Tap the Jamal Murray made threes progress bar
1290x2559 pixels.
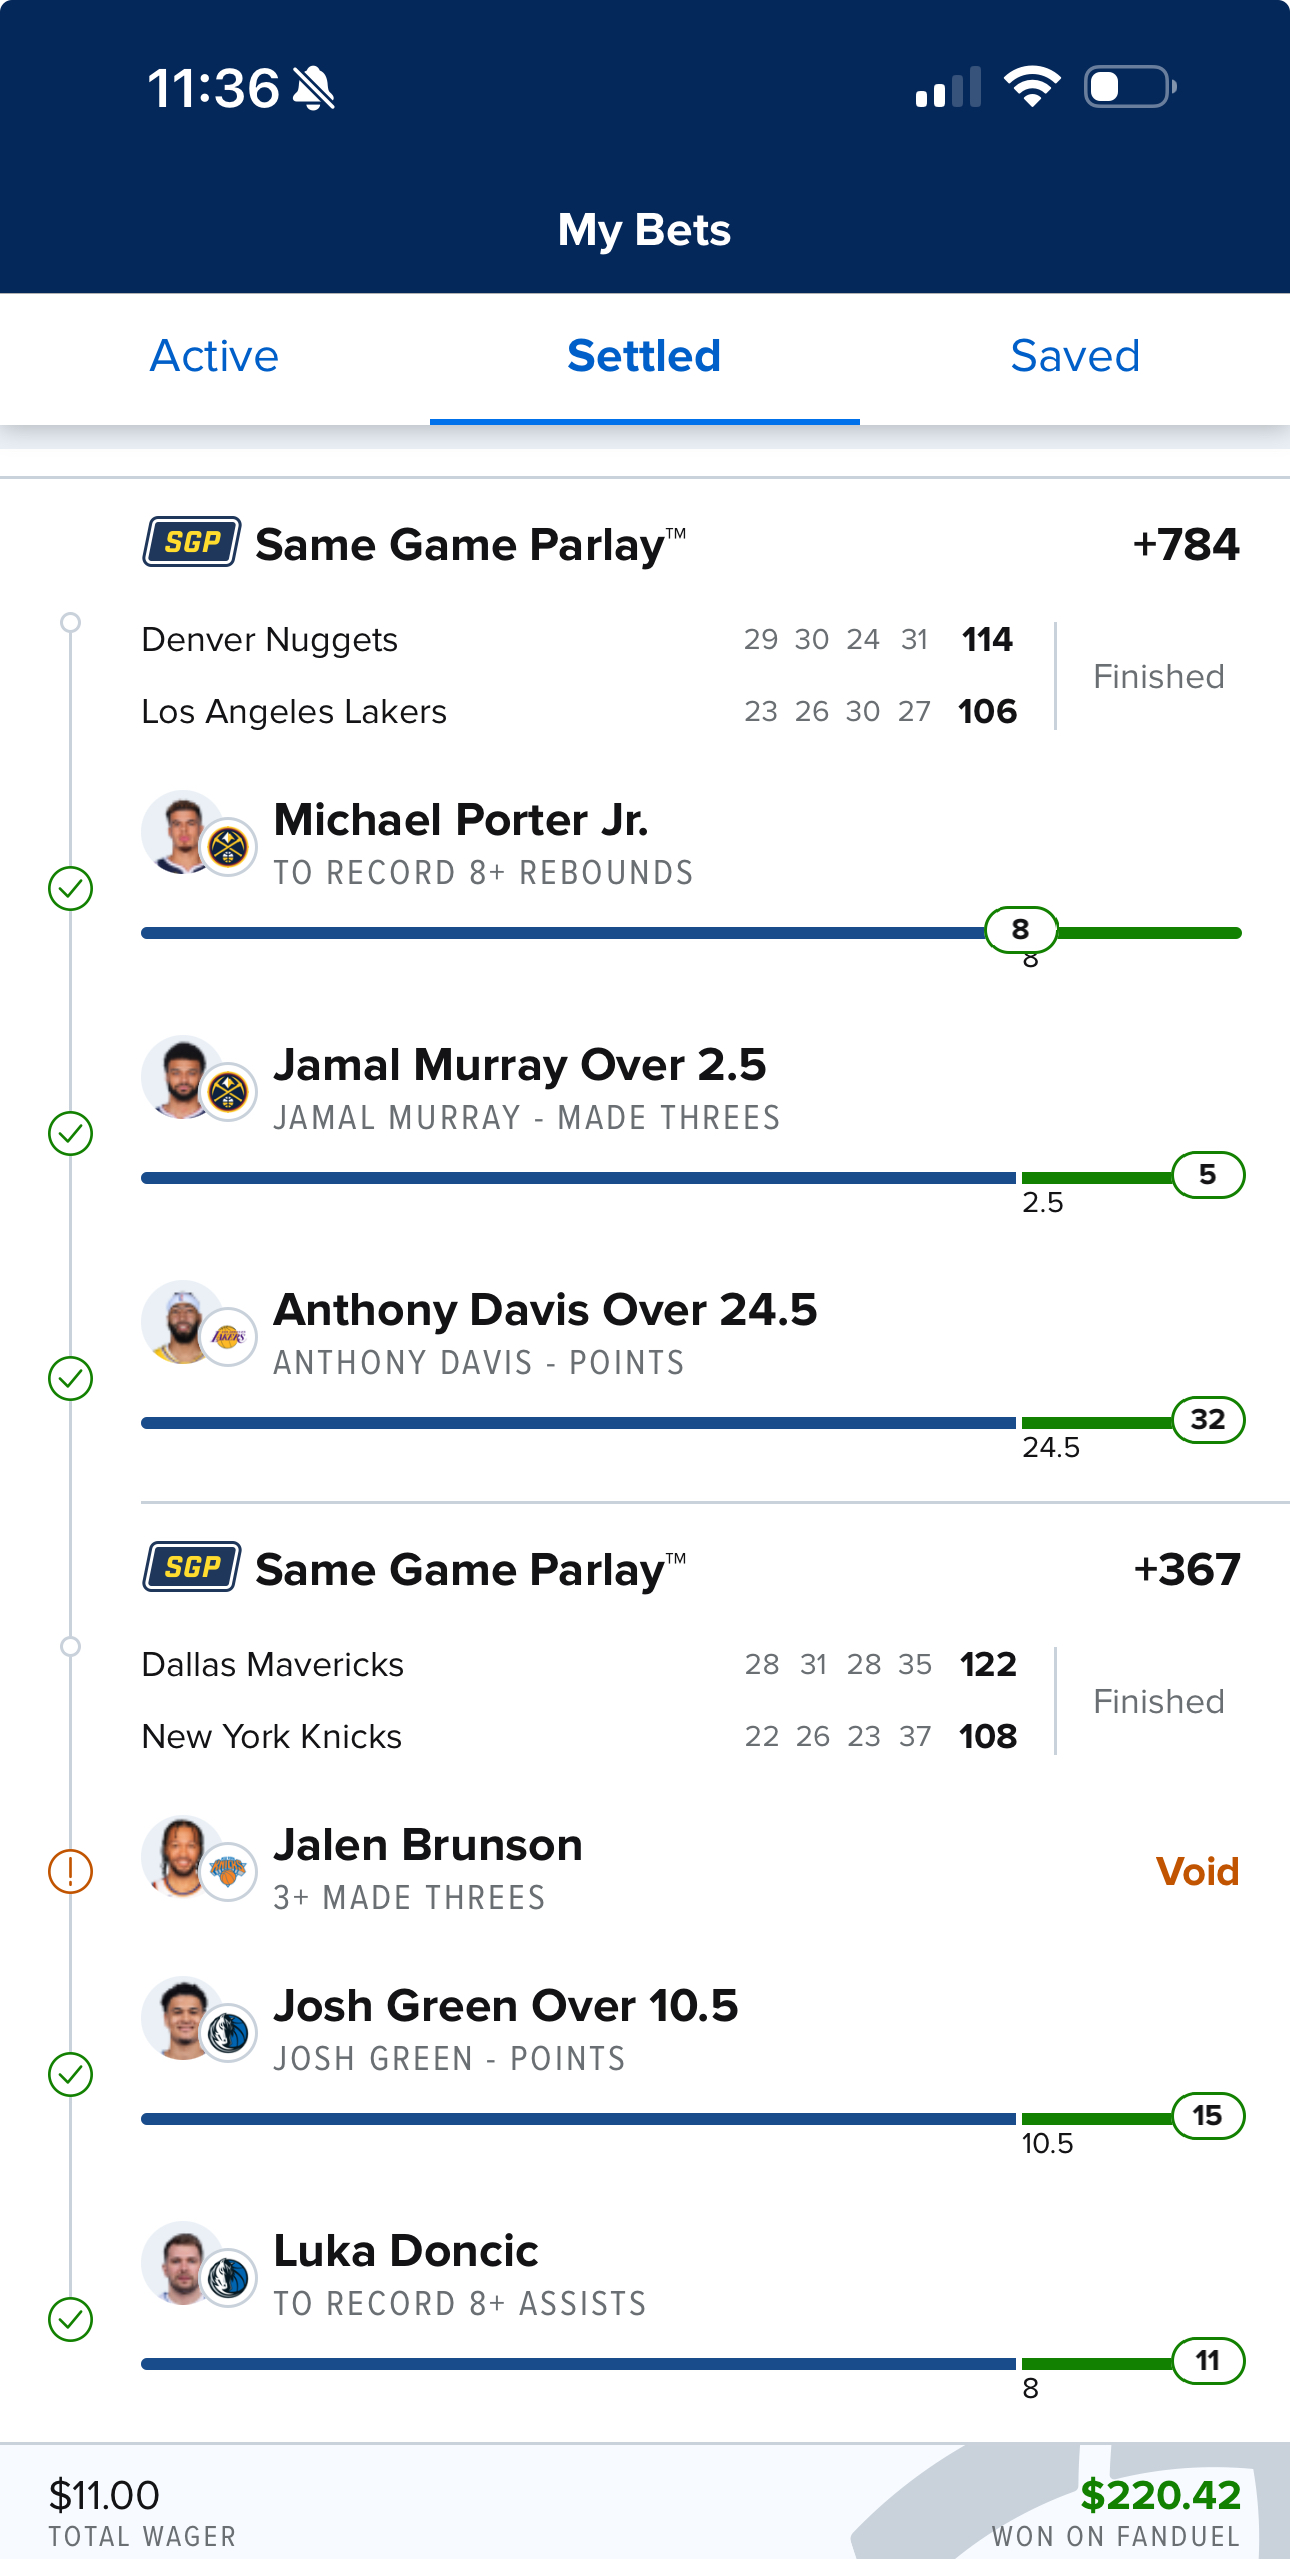click(x=691, y=1177)
